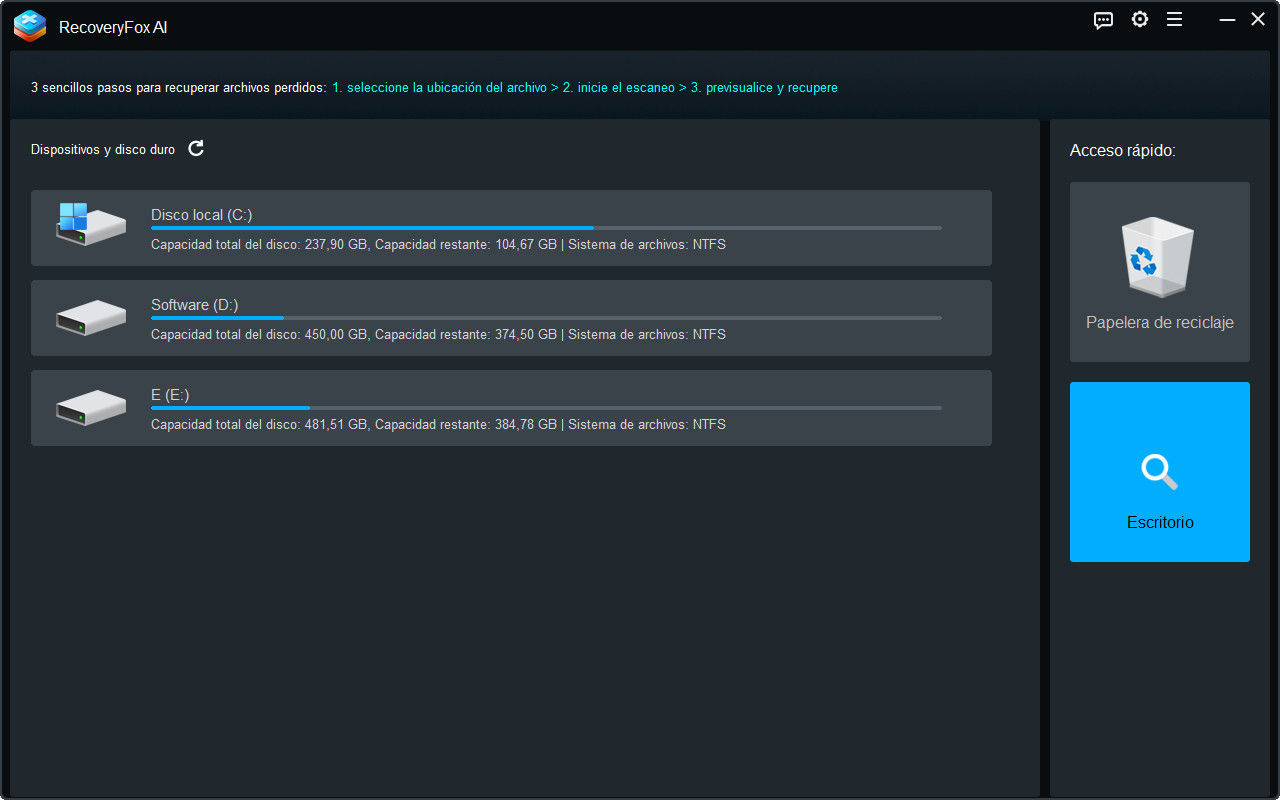The height and width of the screenshot is (800, 1280).
Task: Minimize the RecoveryFox AI window
Action: pos(1226,20)
